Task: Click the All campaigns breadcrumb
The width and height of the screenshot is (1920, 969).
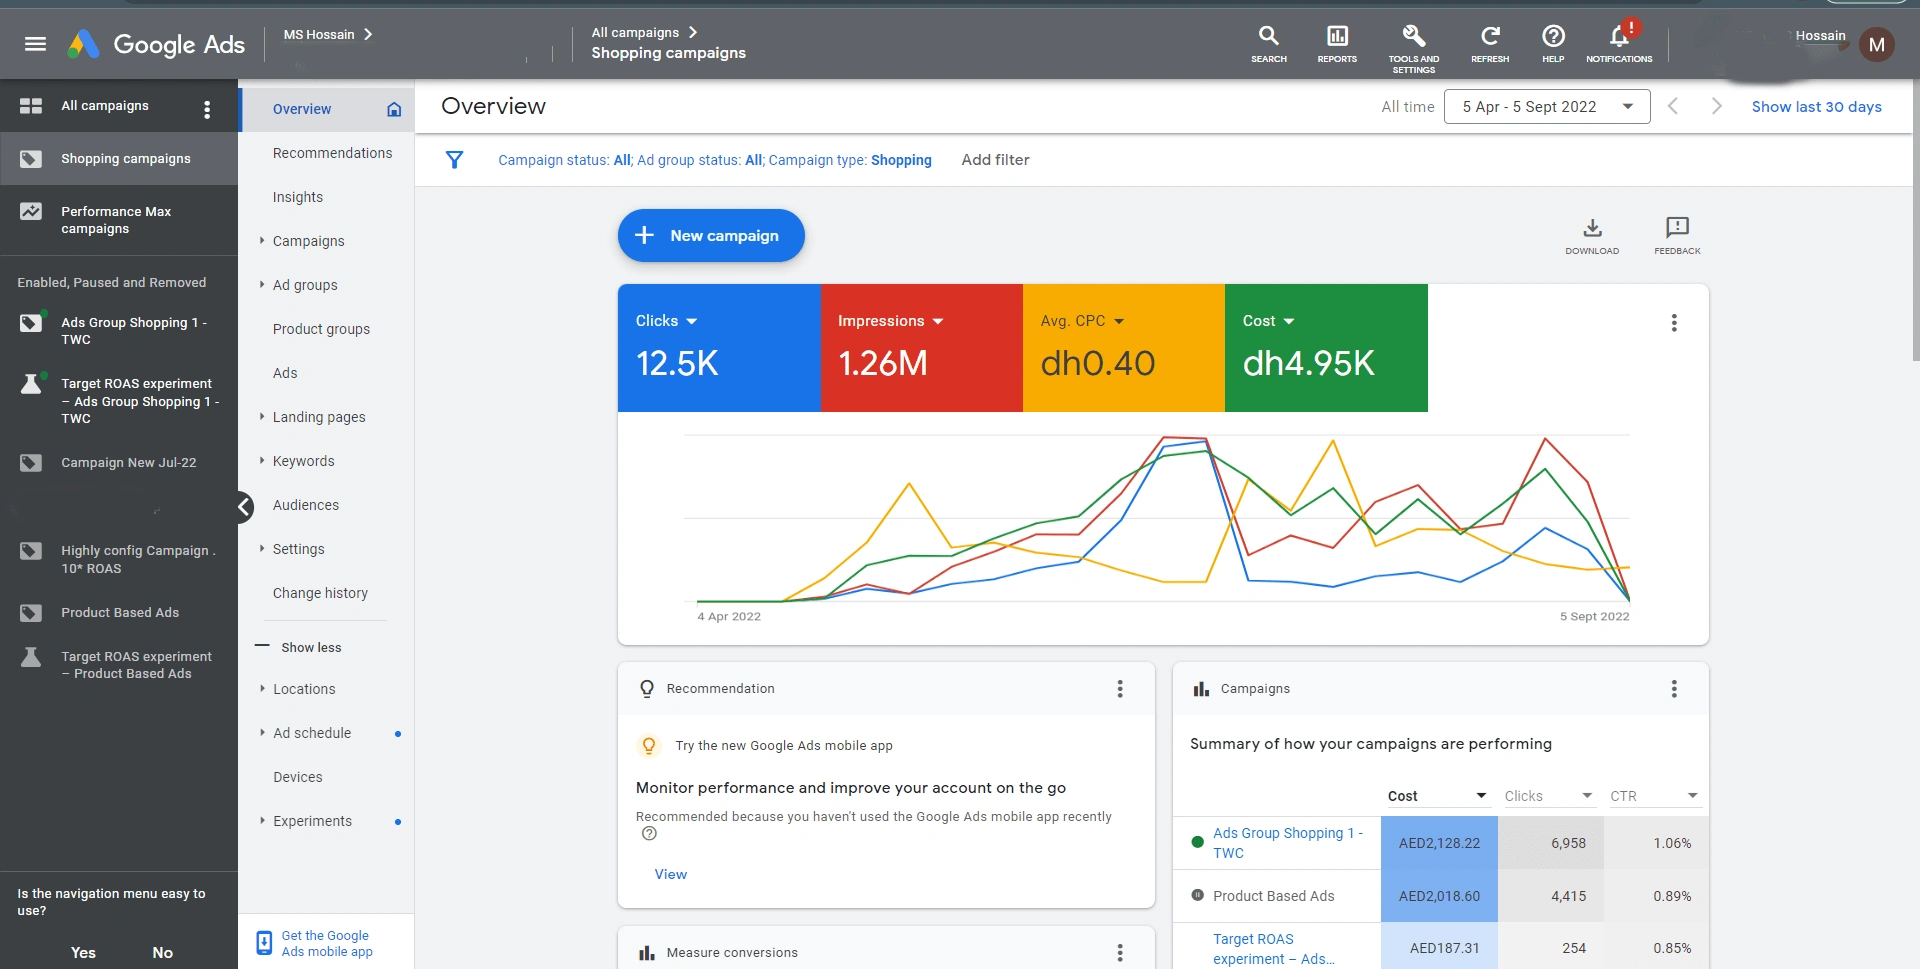Action: [635, 32]
